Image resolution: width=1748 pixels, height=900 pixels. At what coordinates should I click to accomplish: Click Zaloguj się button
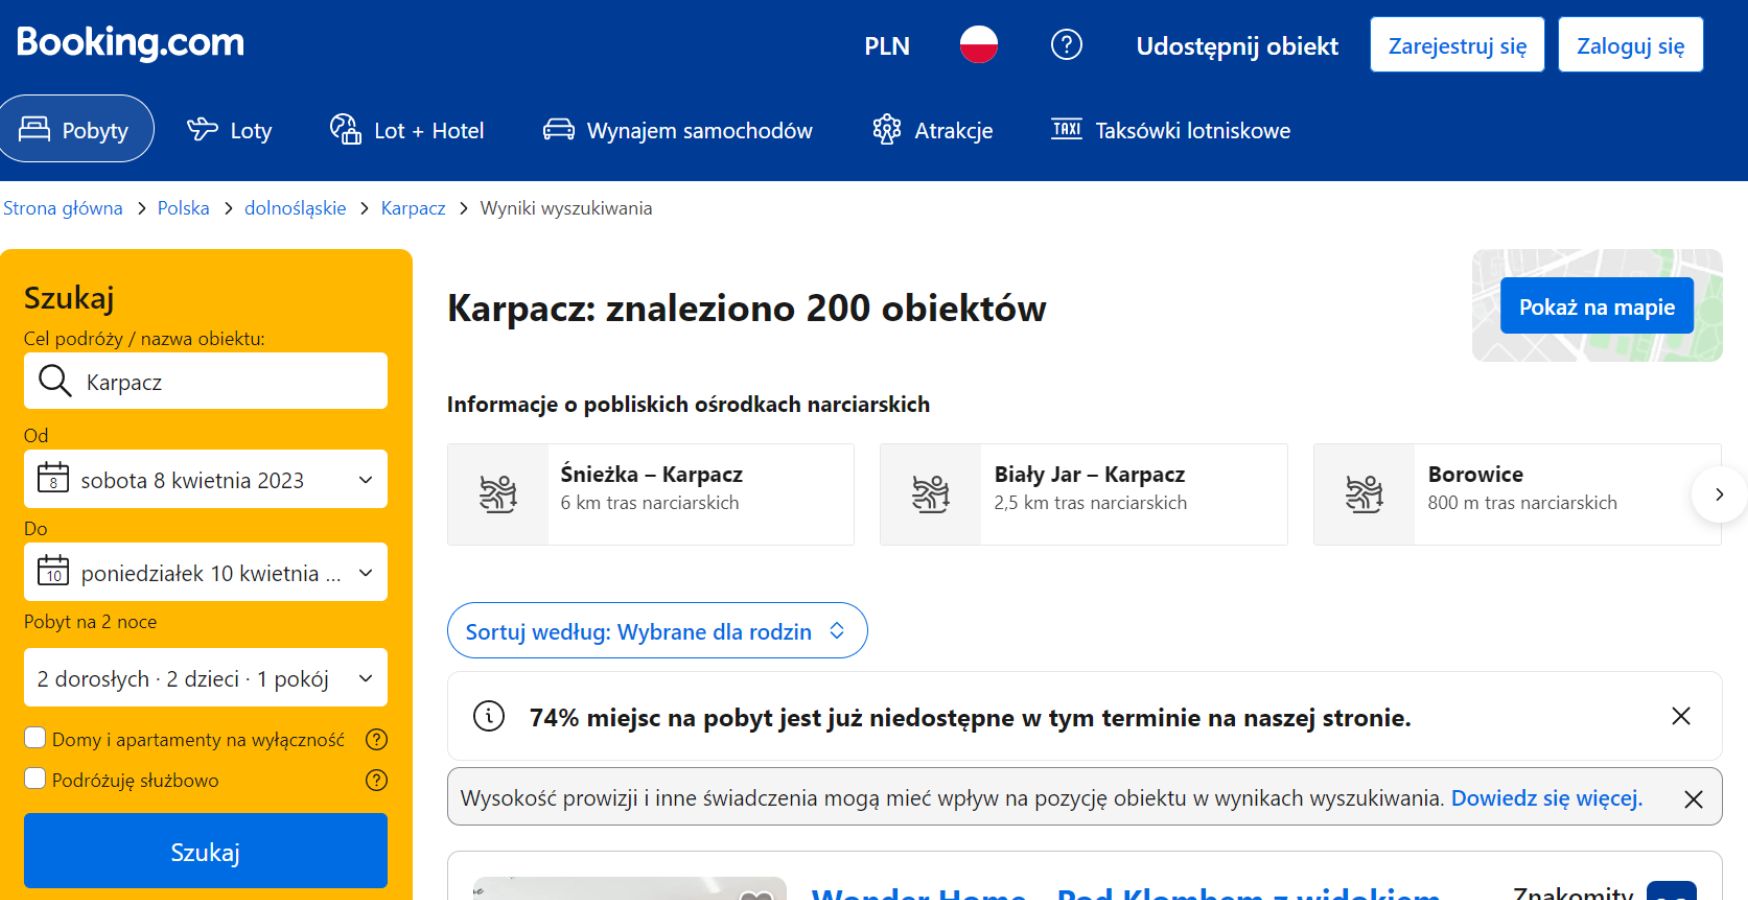(1630, 45)
